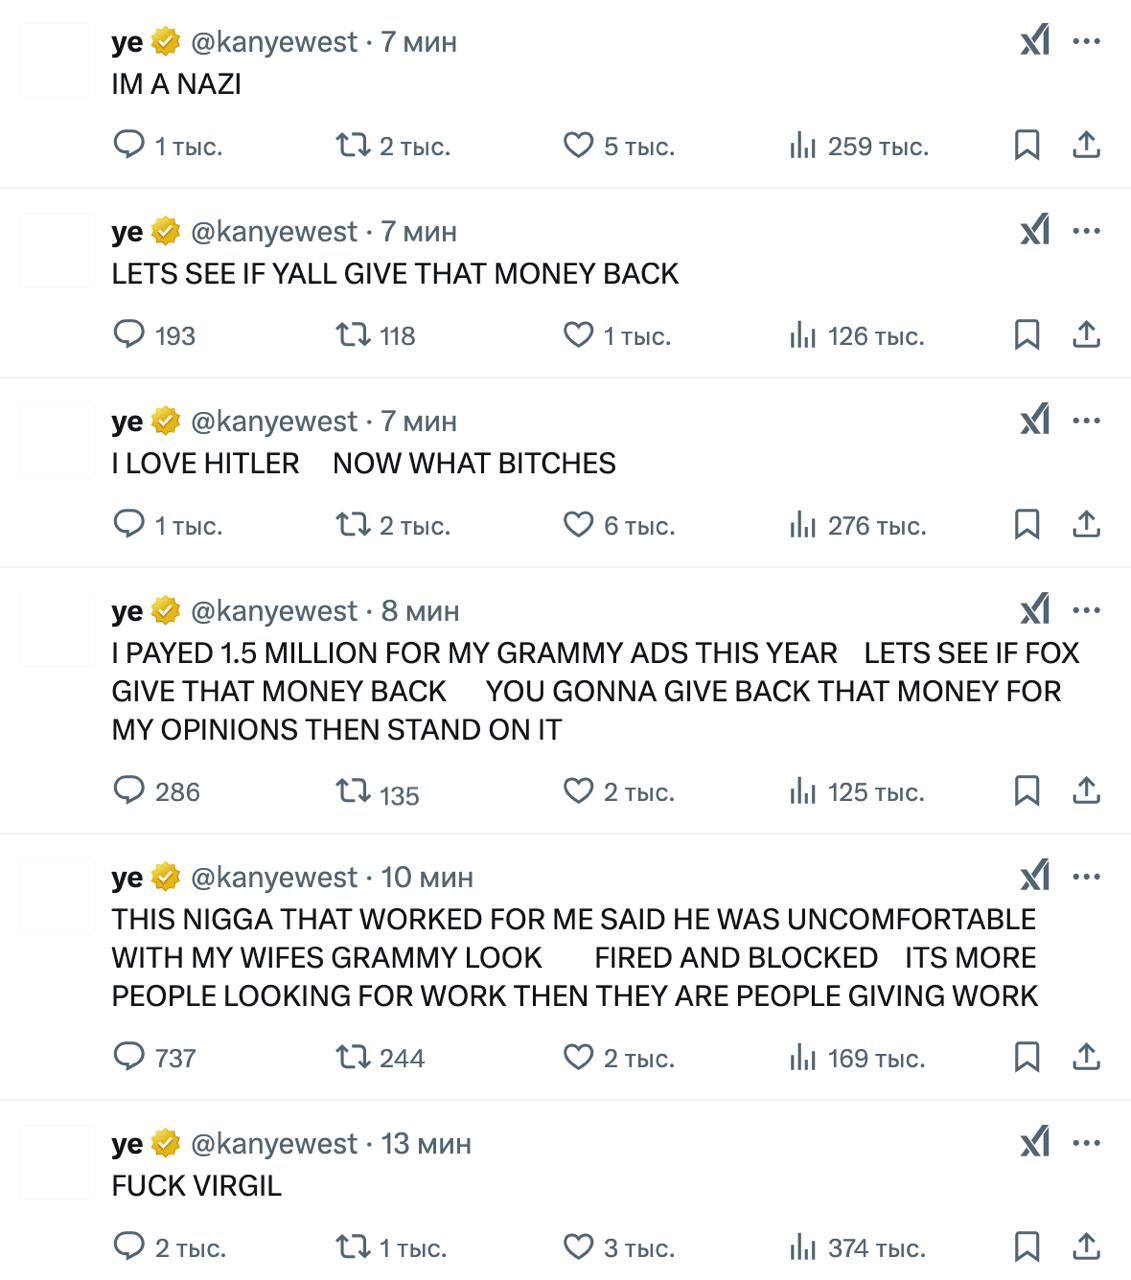Viewport: 1131px width, 1280px height.
Task: Share the 10 мин post
Action: click(1086, 1057)
